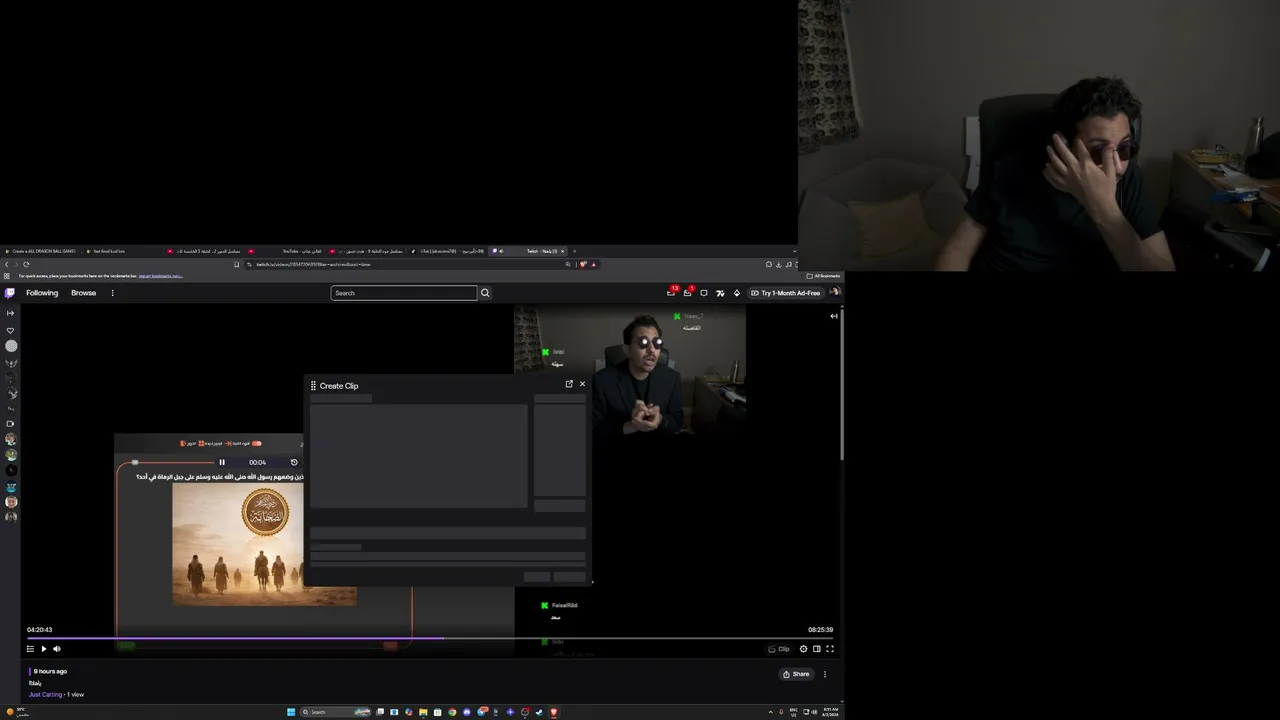Open the All Bookmarks folder
Screen dimensions: 1280x720
pyautogui.click(x=824, y=276)
